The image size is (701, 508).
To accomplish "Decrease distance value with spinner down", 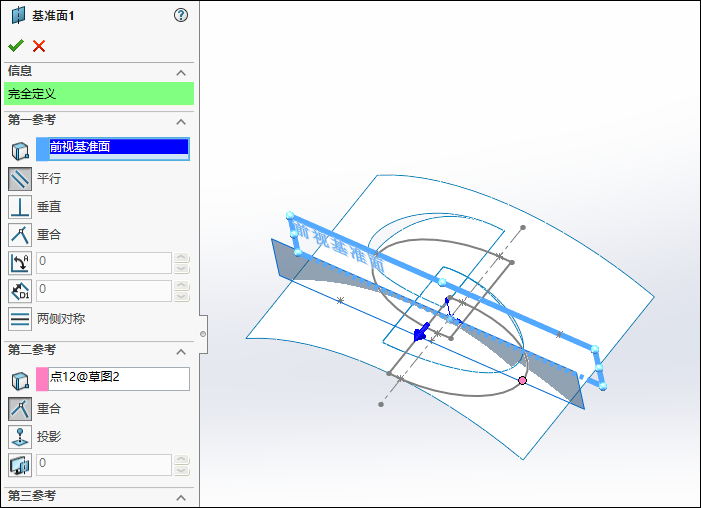I will [x=182, y=296].
